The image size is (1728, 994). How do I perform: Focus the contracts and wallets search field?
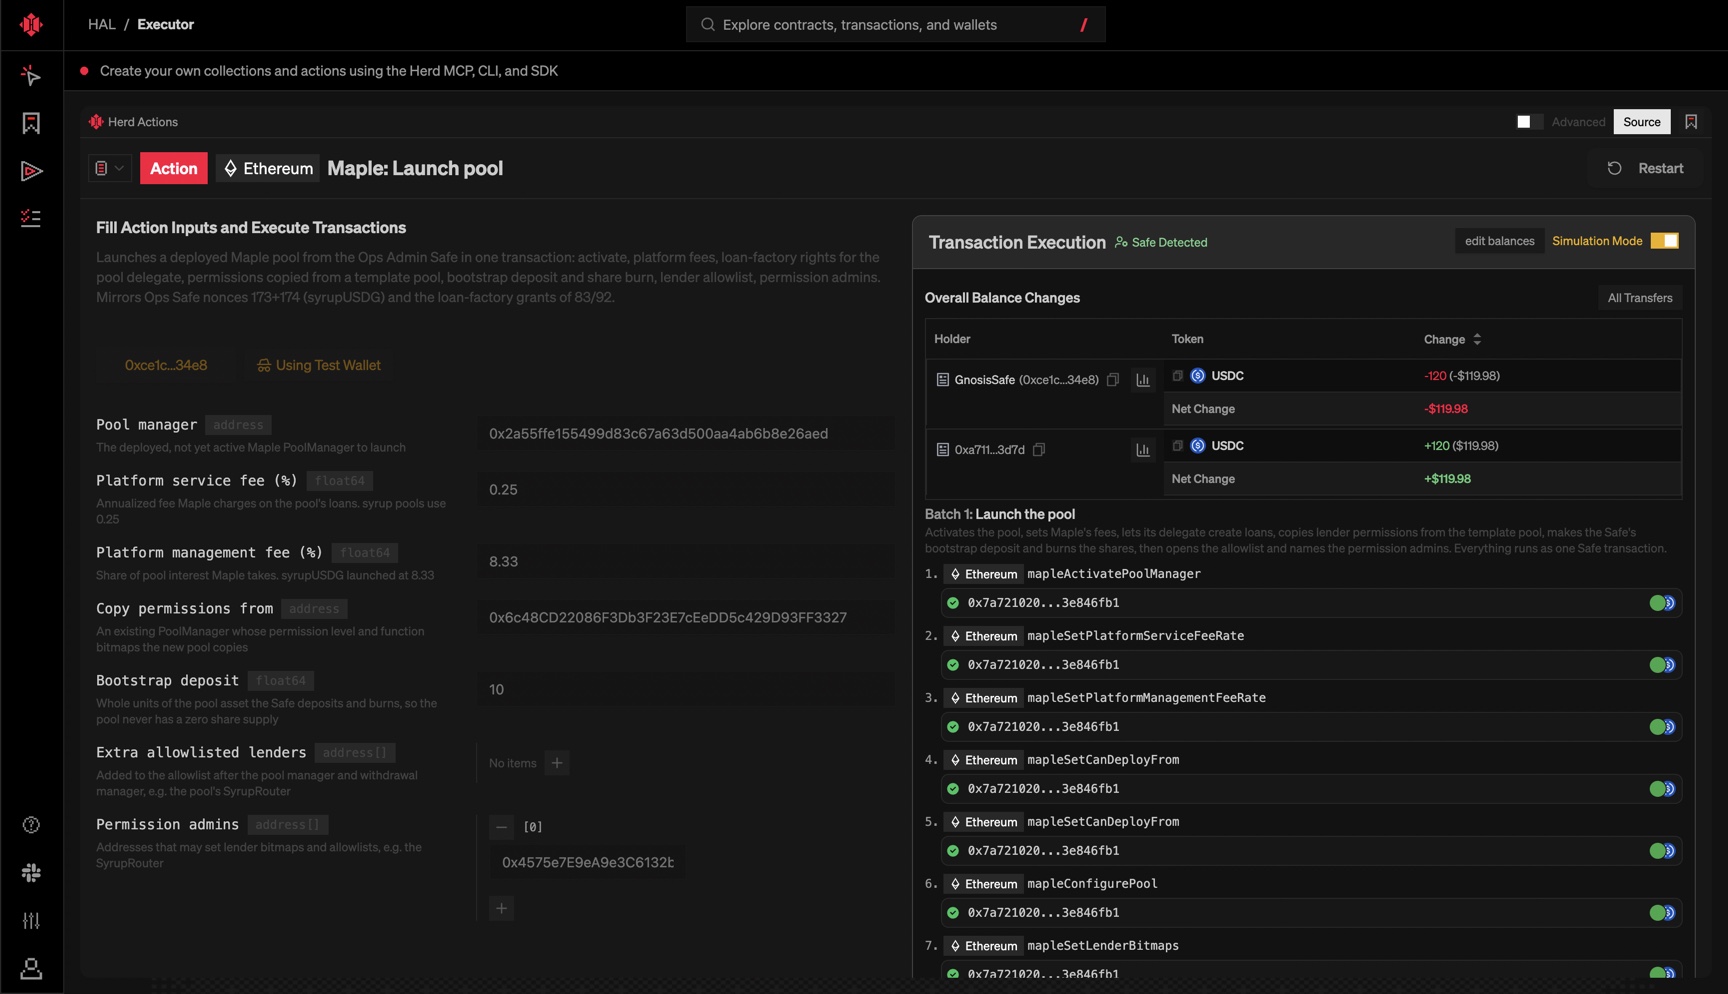pos(895,24)
